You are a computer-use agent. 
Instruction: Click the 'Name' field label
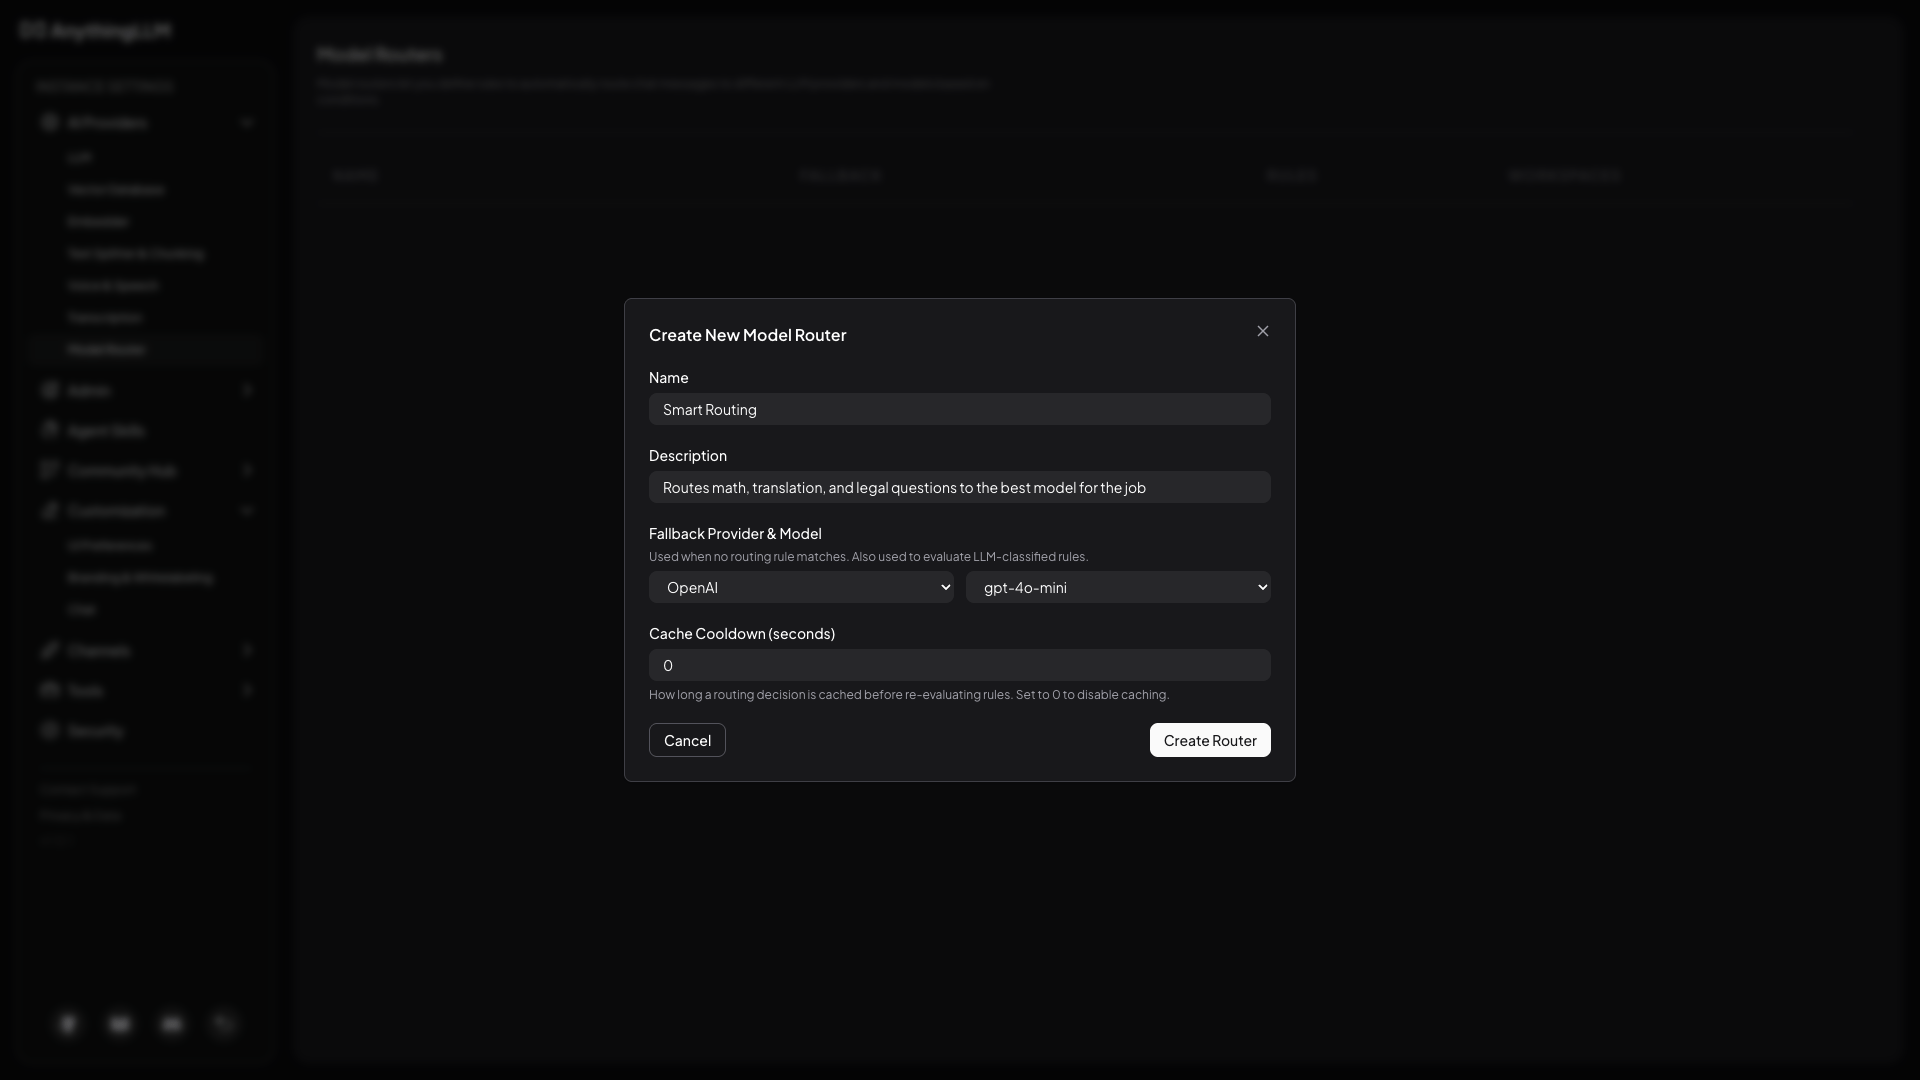668,378
